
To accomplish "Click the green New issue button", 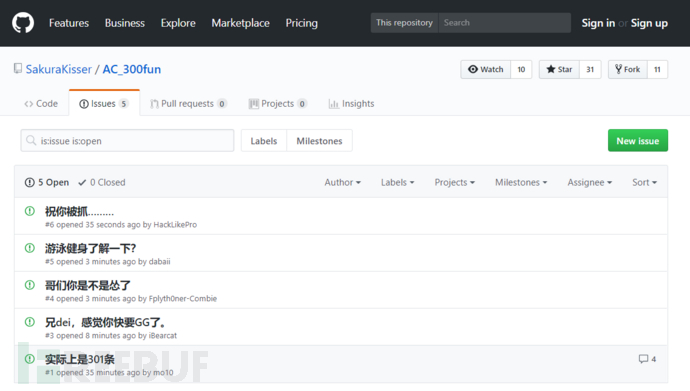I will 638,140.
